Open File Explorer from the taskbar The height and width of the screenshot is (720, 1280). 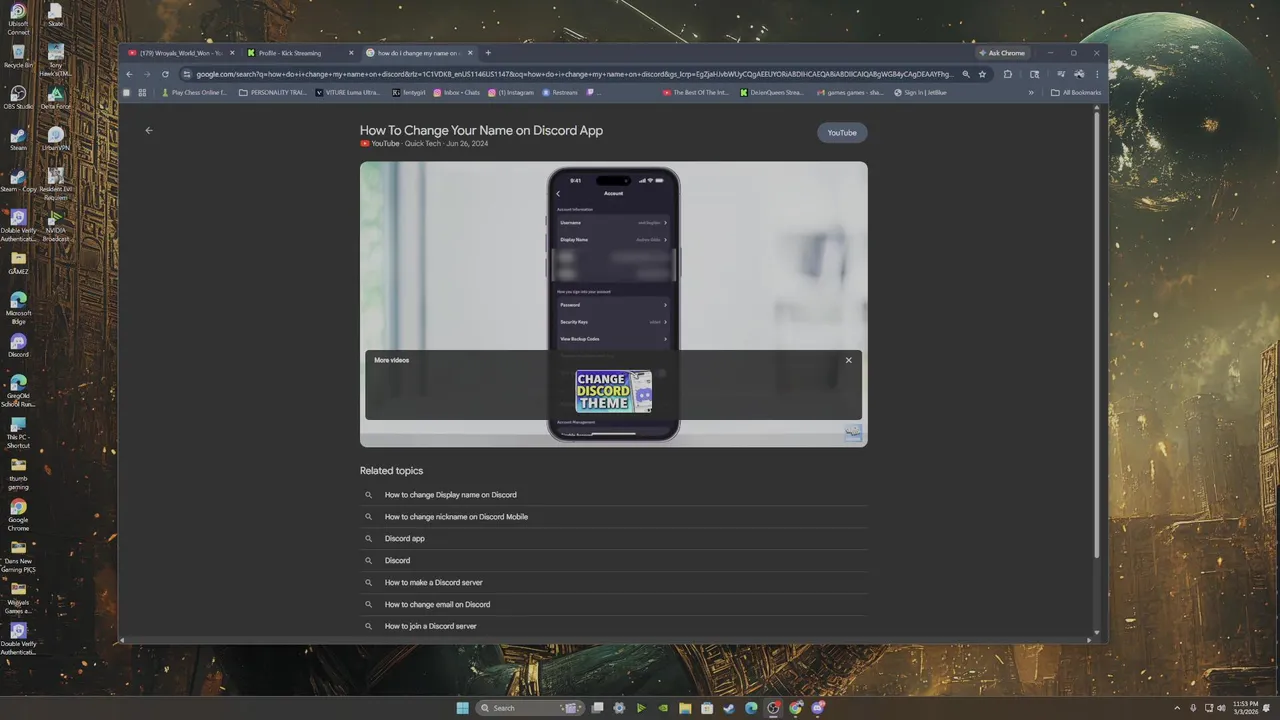(685, 708)
